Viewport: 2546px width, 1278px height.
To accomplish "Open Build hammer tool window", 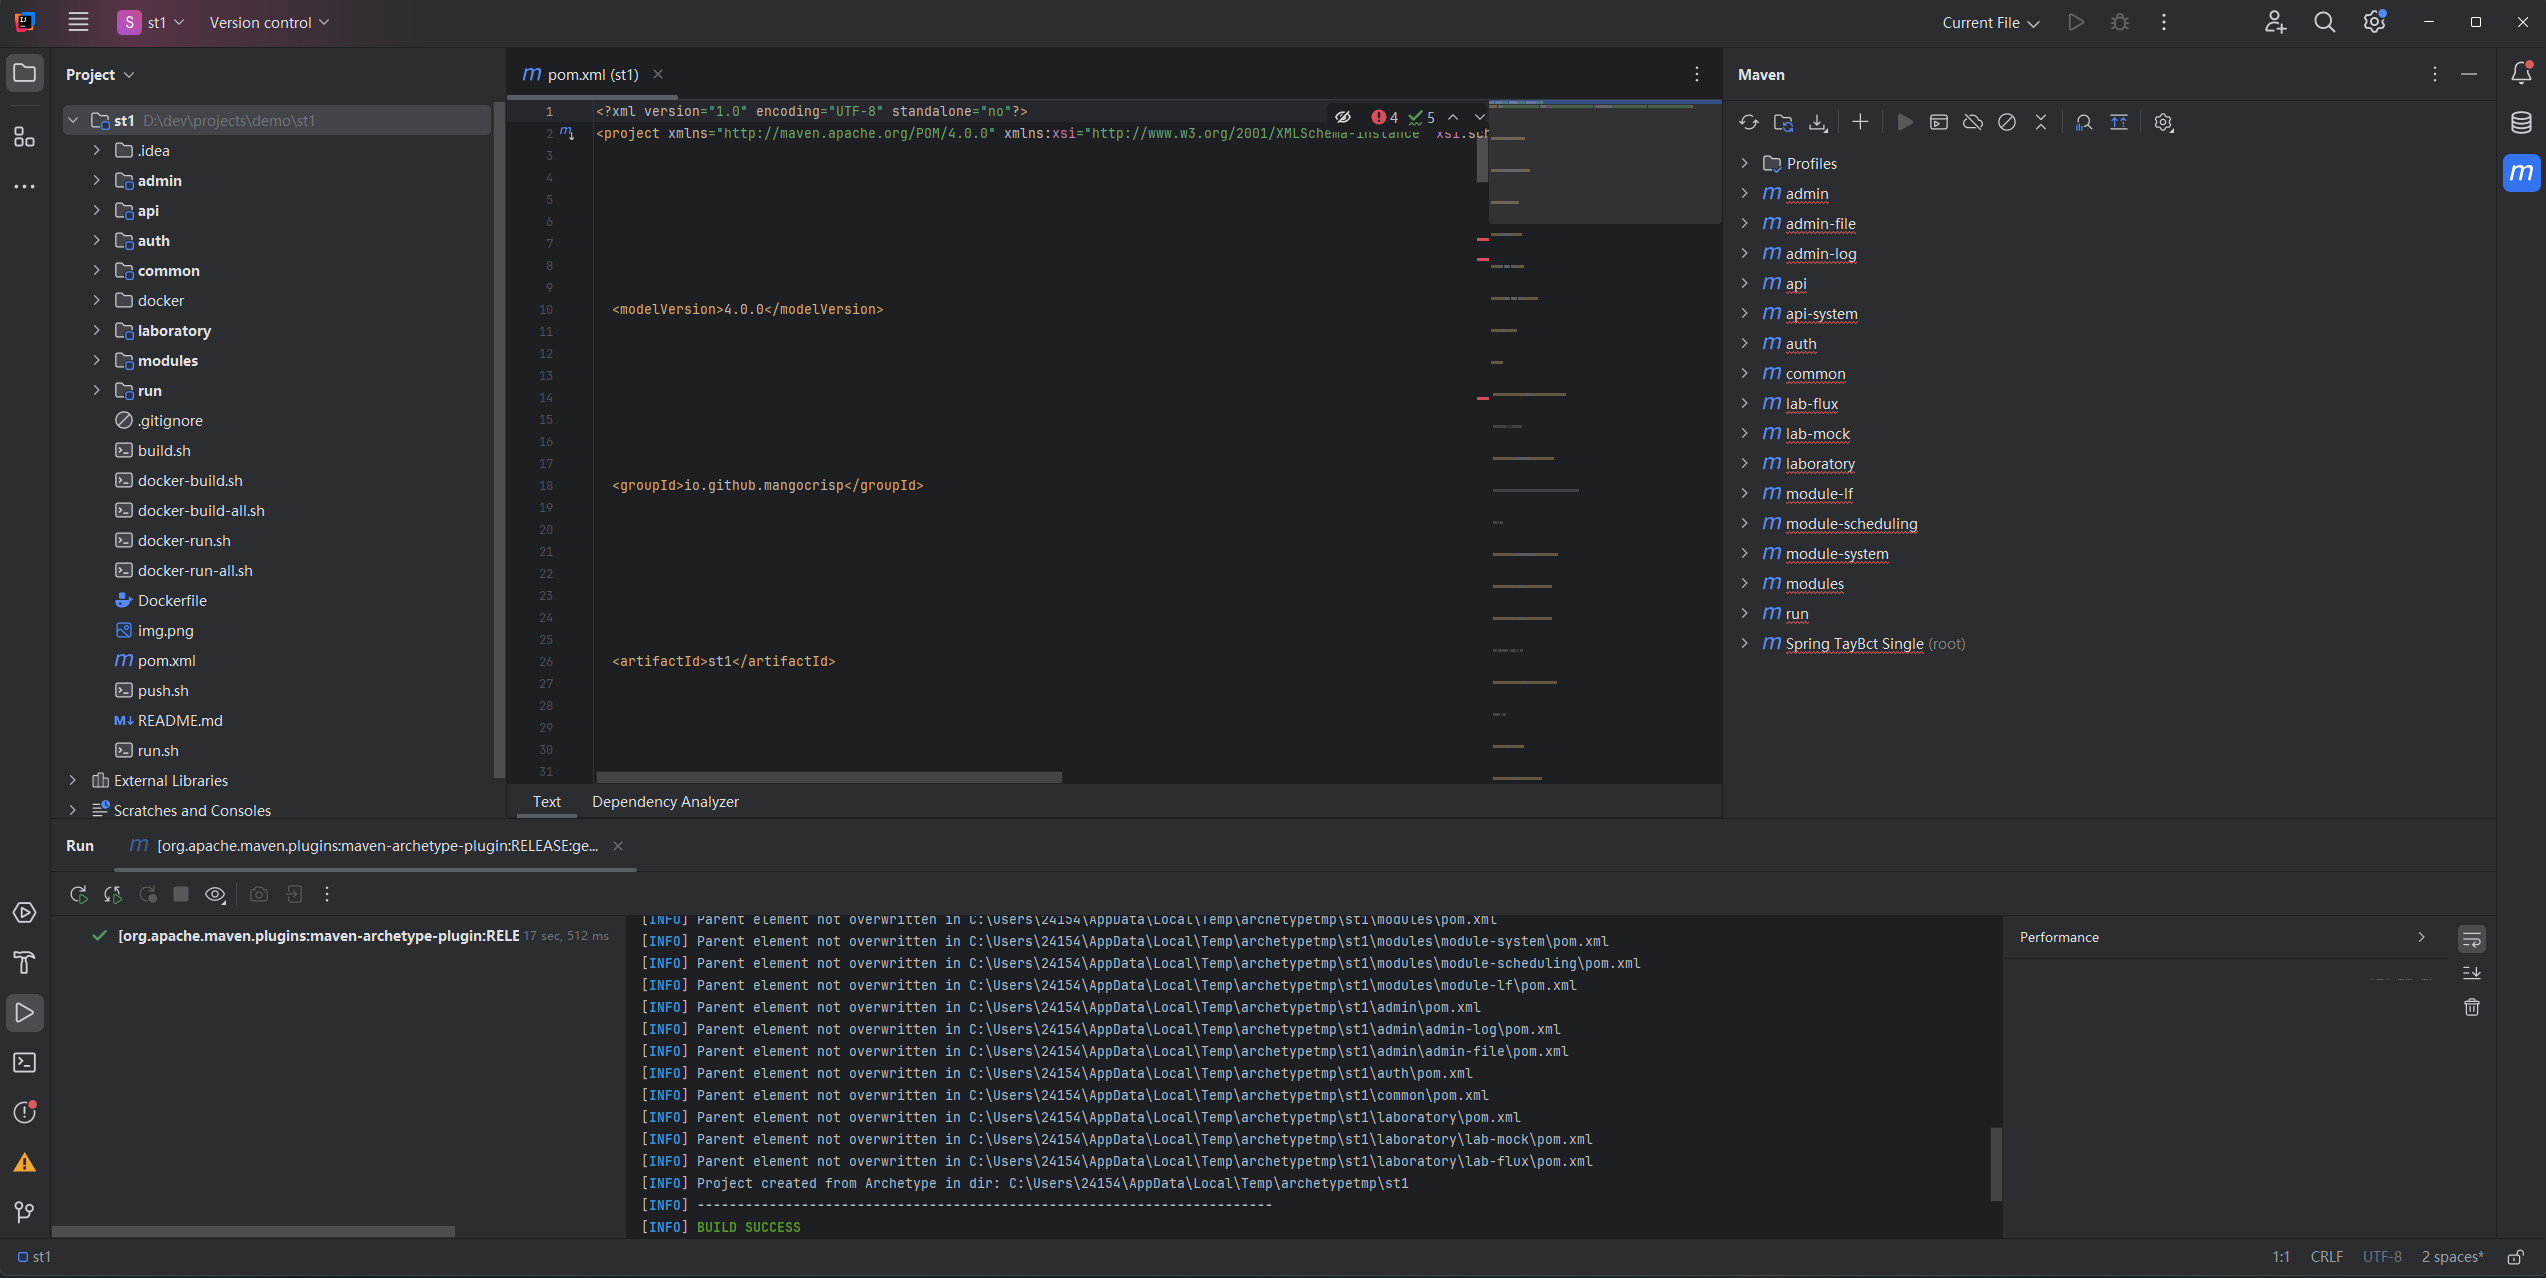I will pyautogui.click(x=25, y=963).
